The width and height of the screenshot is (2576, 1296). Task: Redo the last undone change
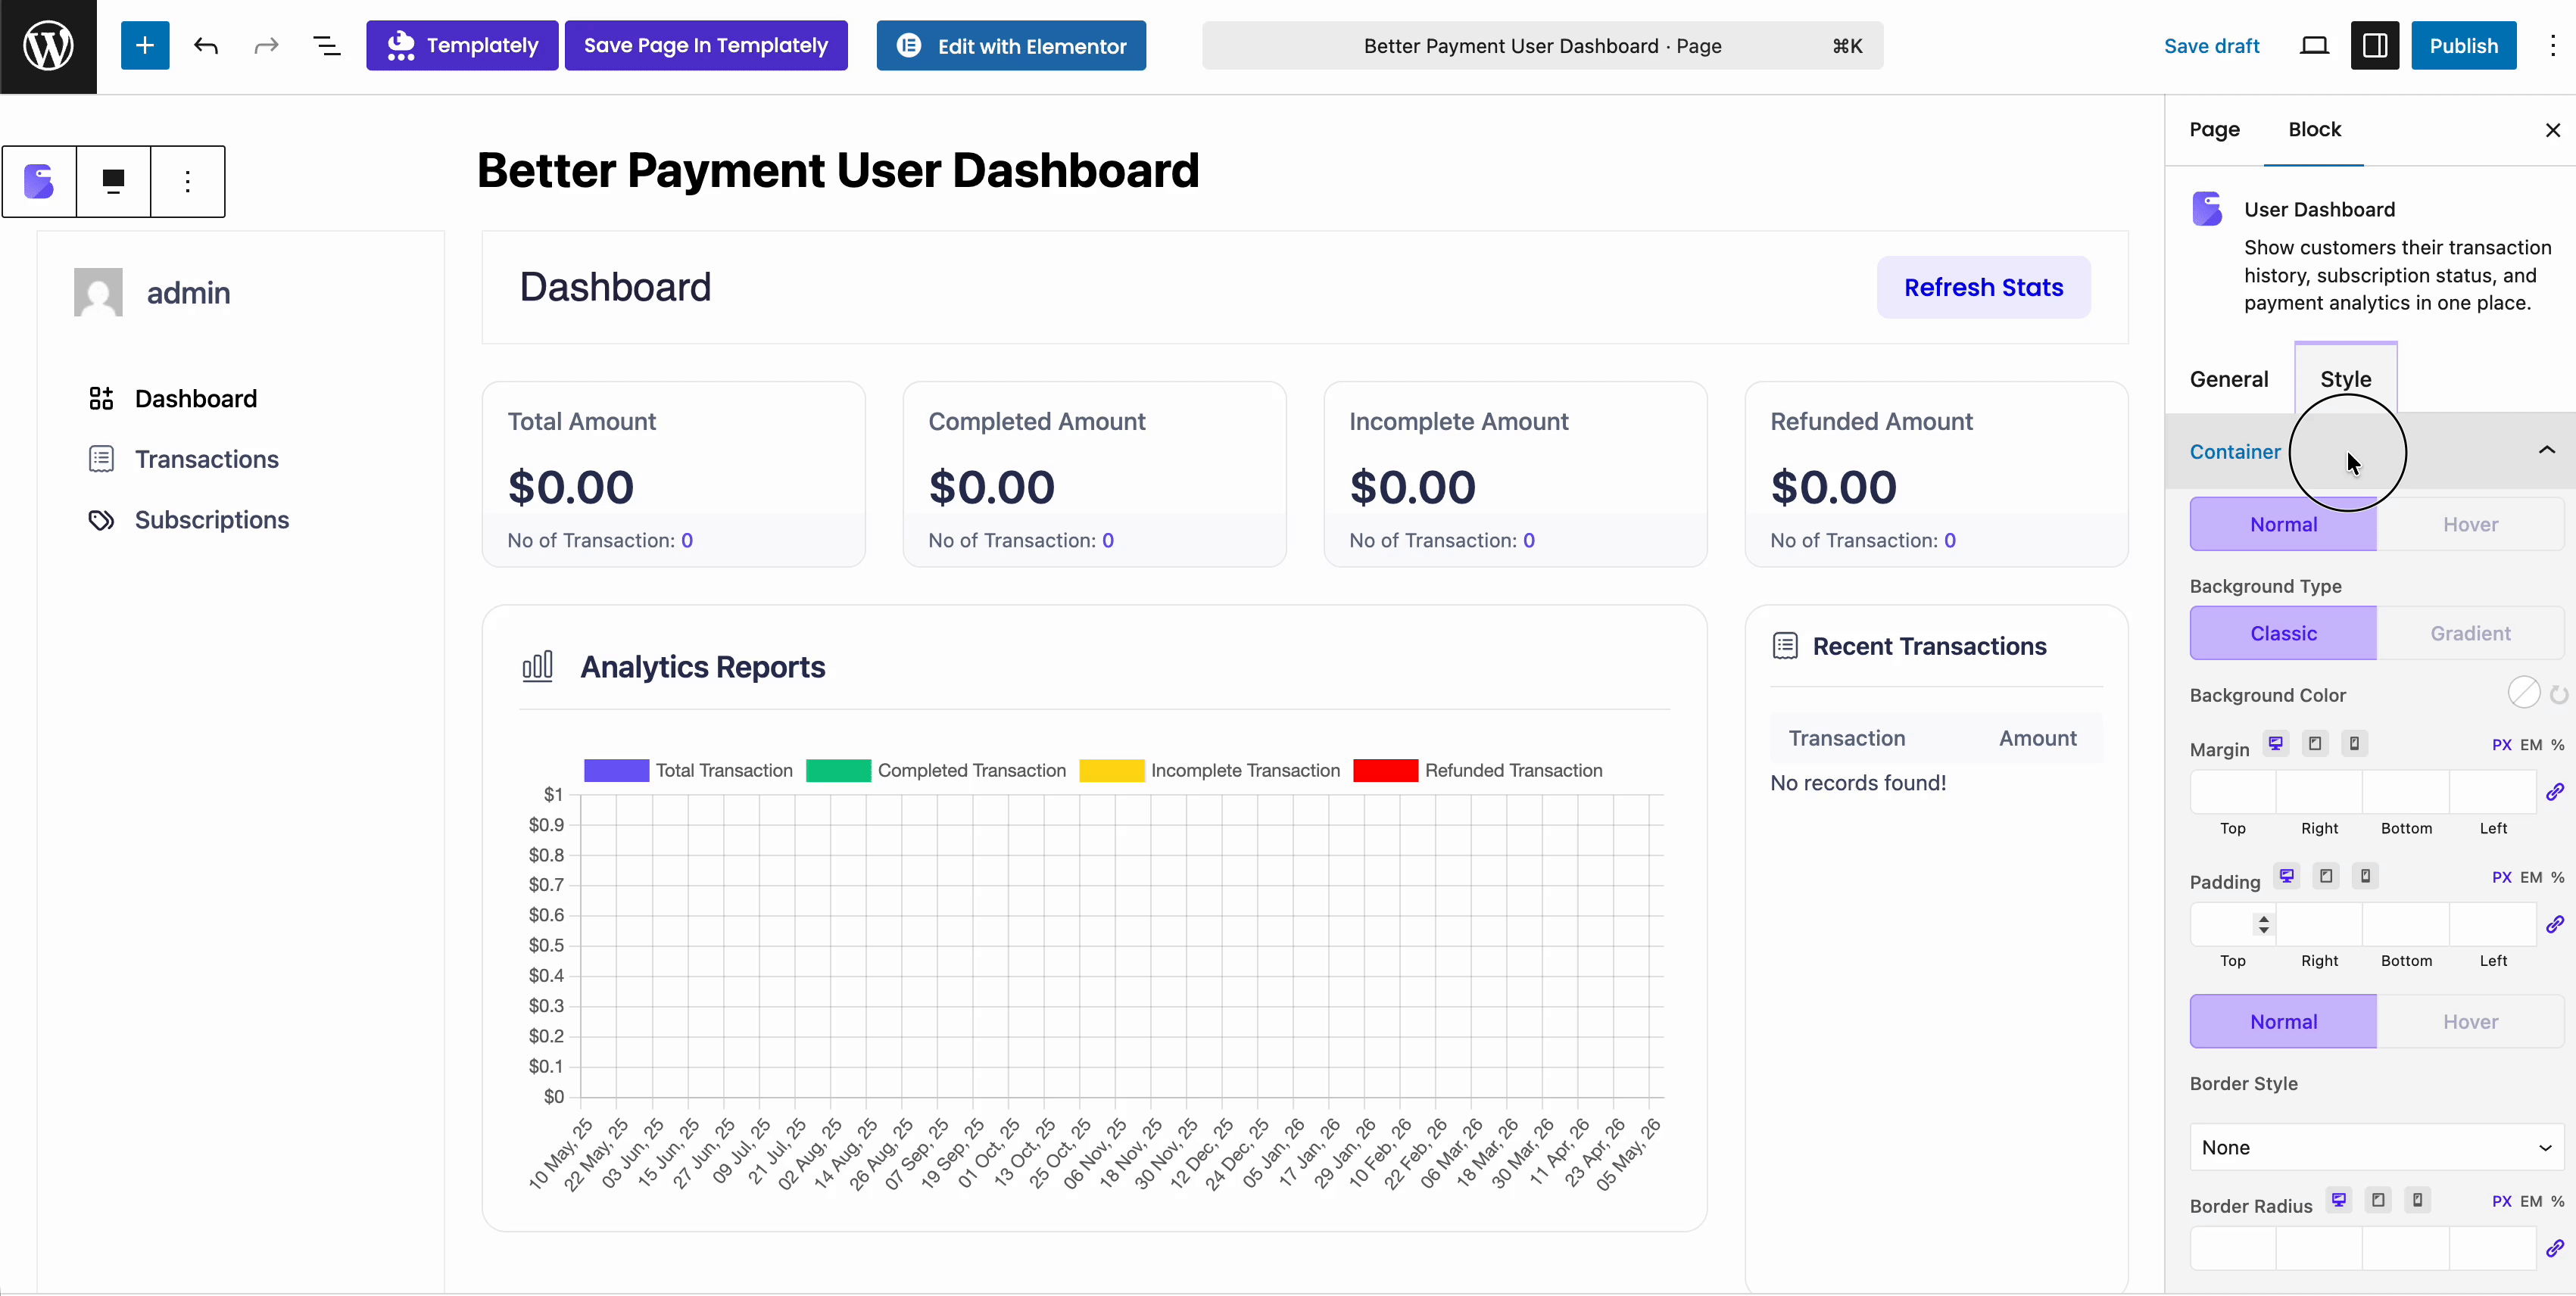click(266, 46)
